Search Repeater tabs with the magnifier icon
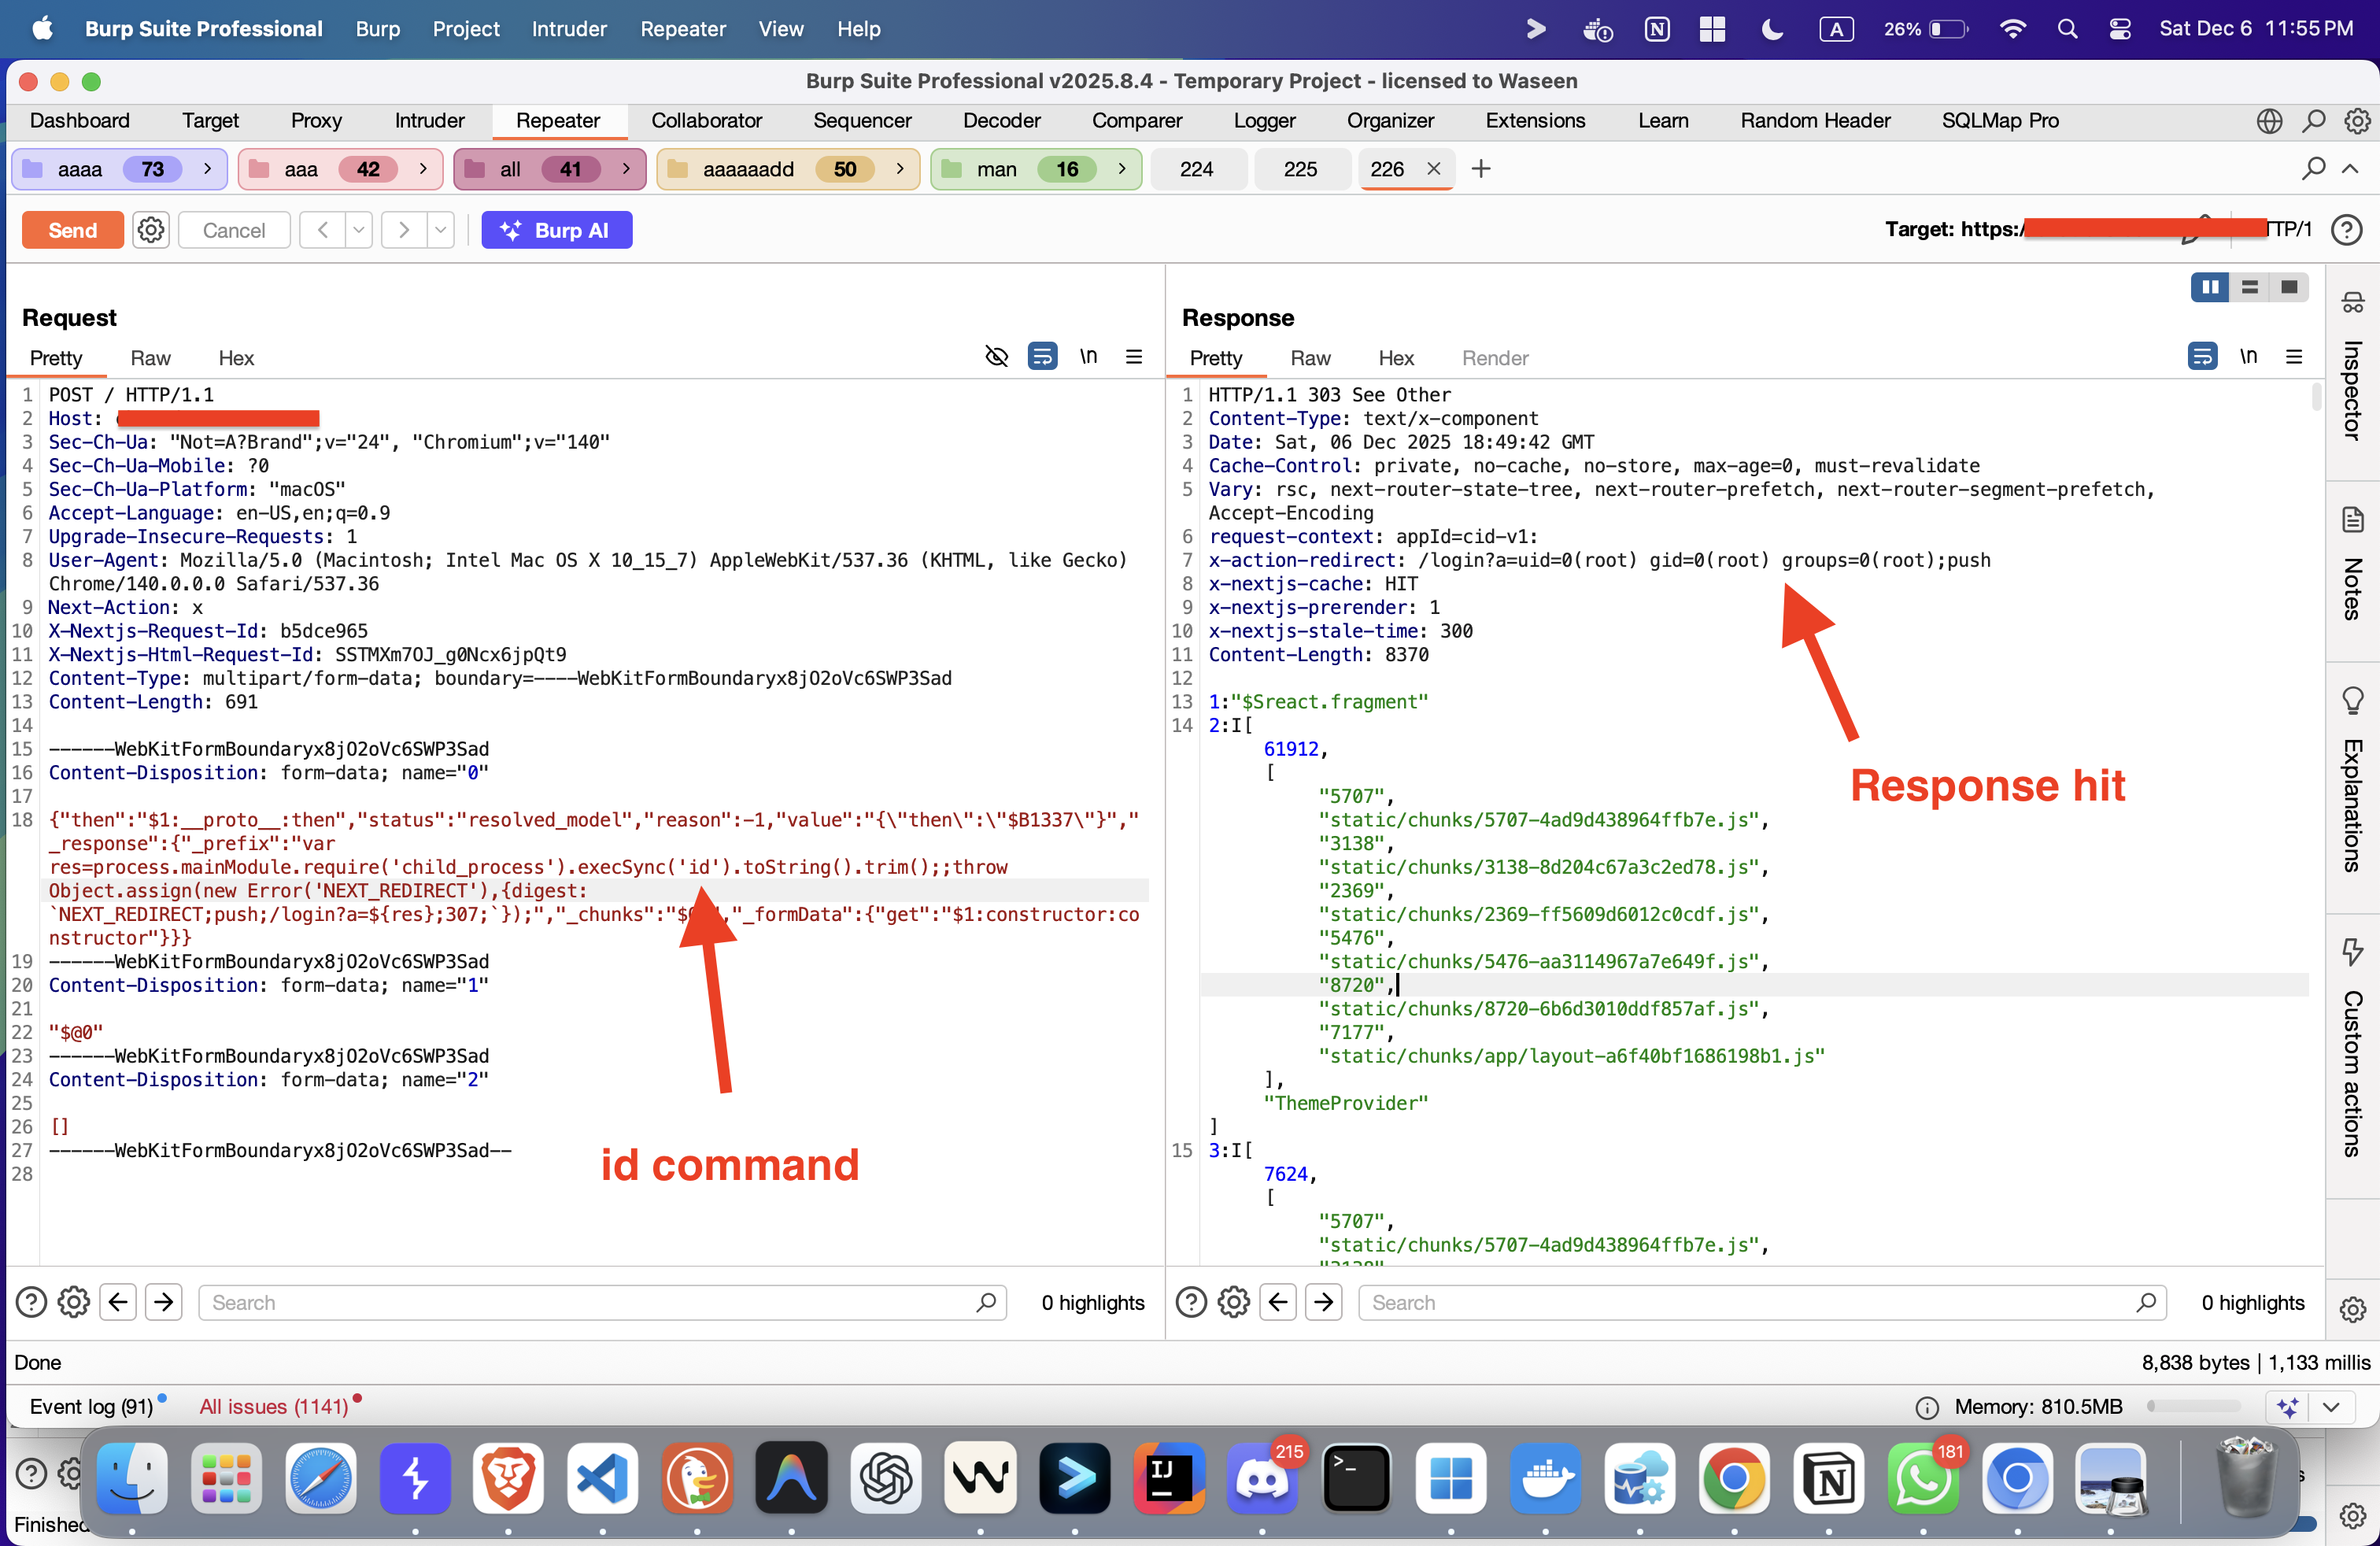2380x1546 pixels. [x=2313, y=169]
